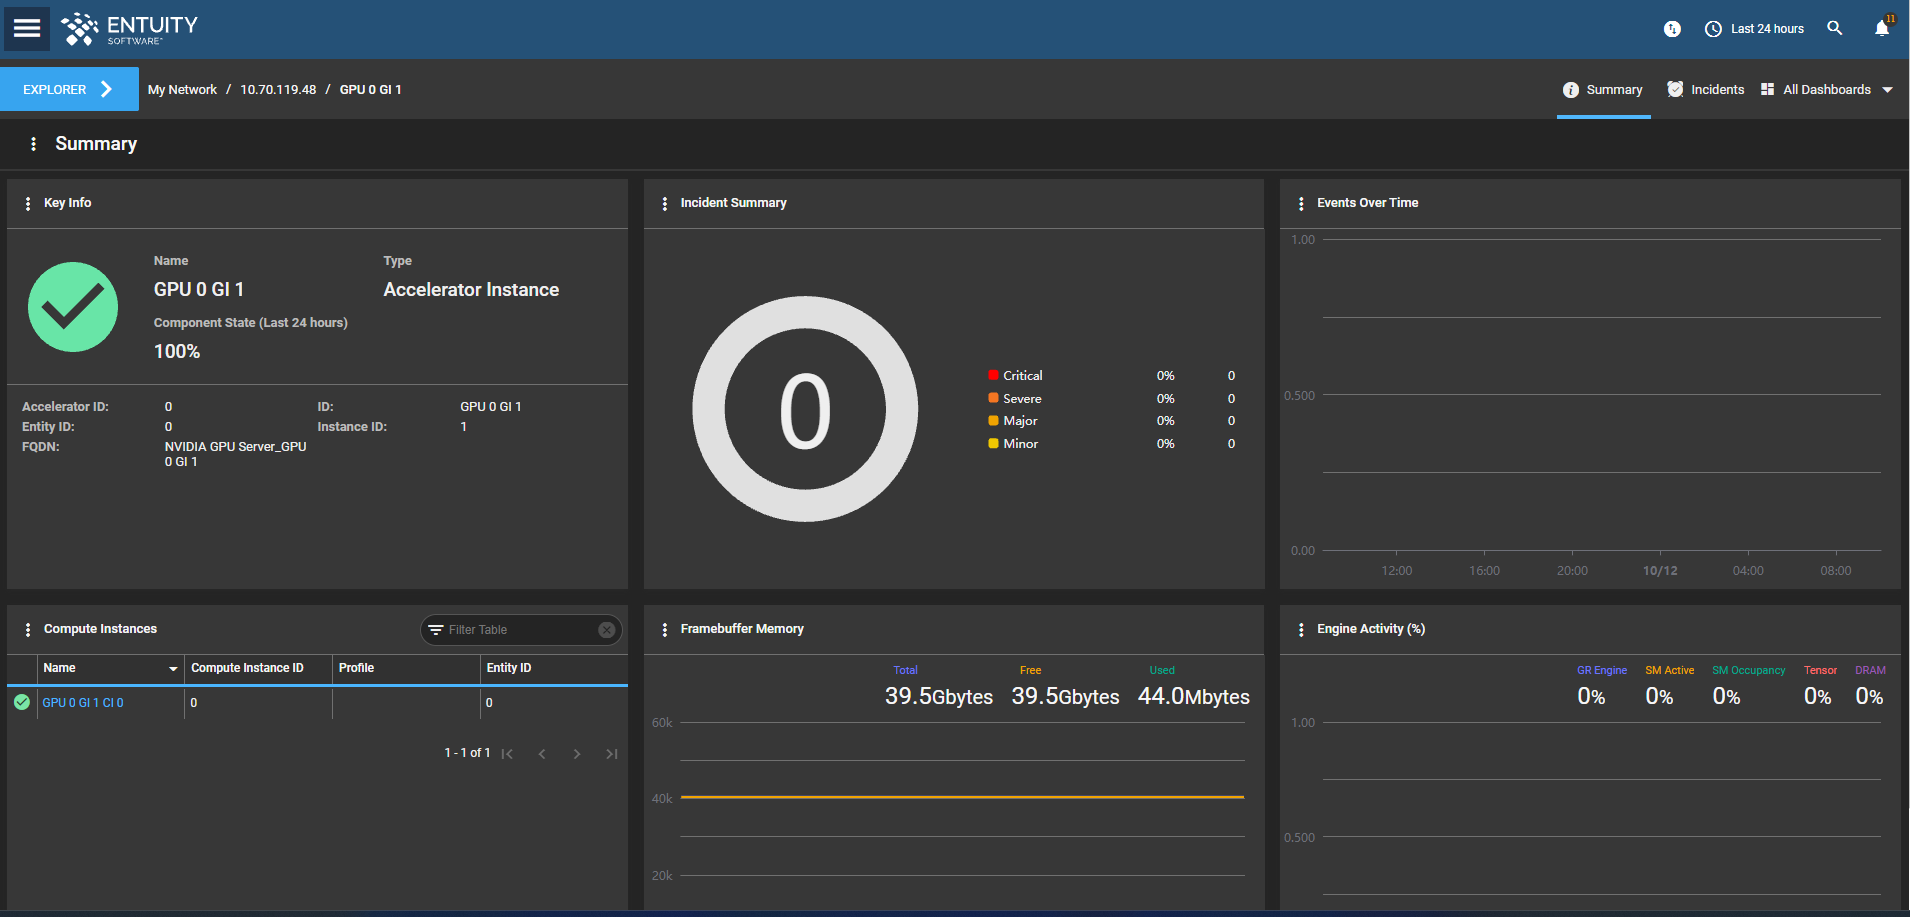Open the notifications bell
1910x917 pixels.
click(x=1882, y=27)
